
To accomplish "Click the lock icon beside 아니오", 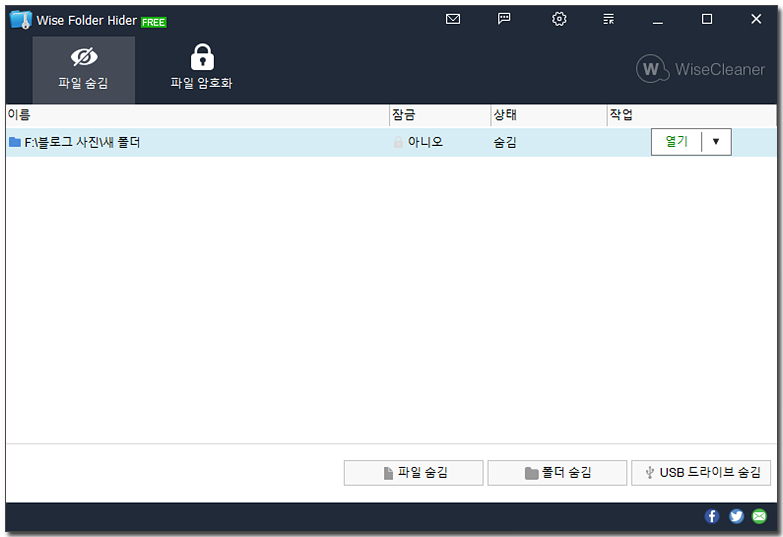I will point(398,142).
